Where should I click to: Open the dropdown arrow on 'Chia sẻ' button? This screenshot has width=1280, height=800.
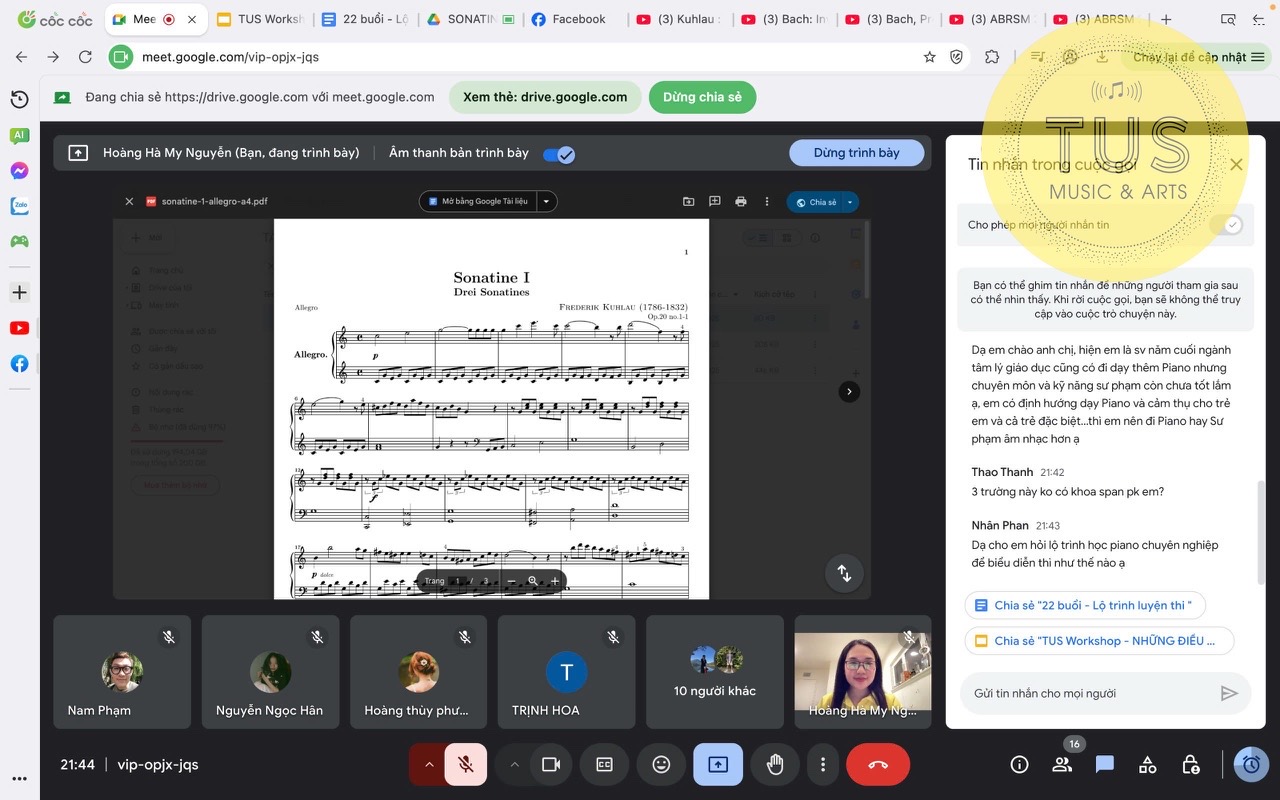coord(850,202)
